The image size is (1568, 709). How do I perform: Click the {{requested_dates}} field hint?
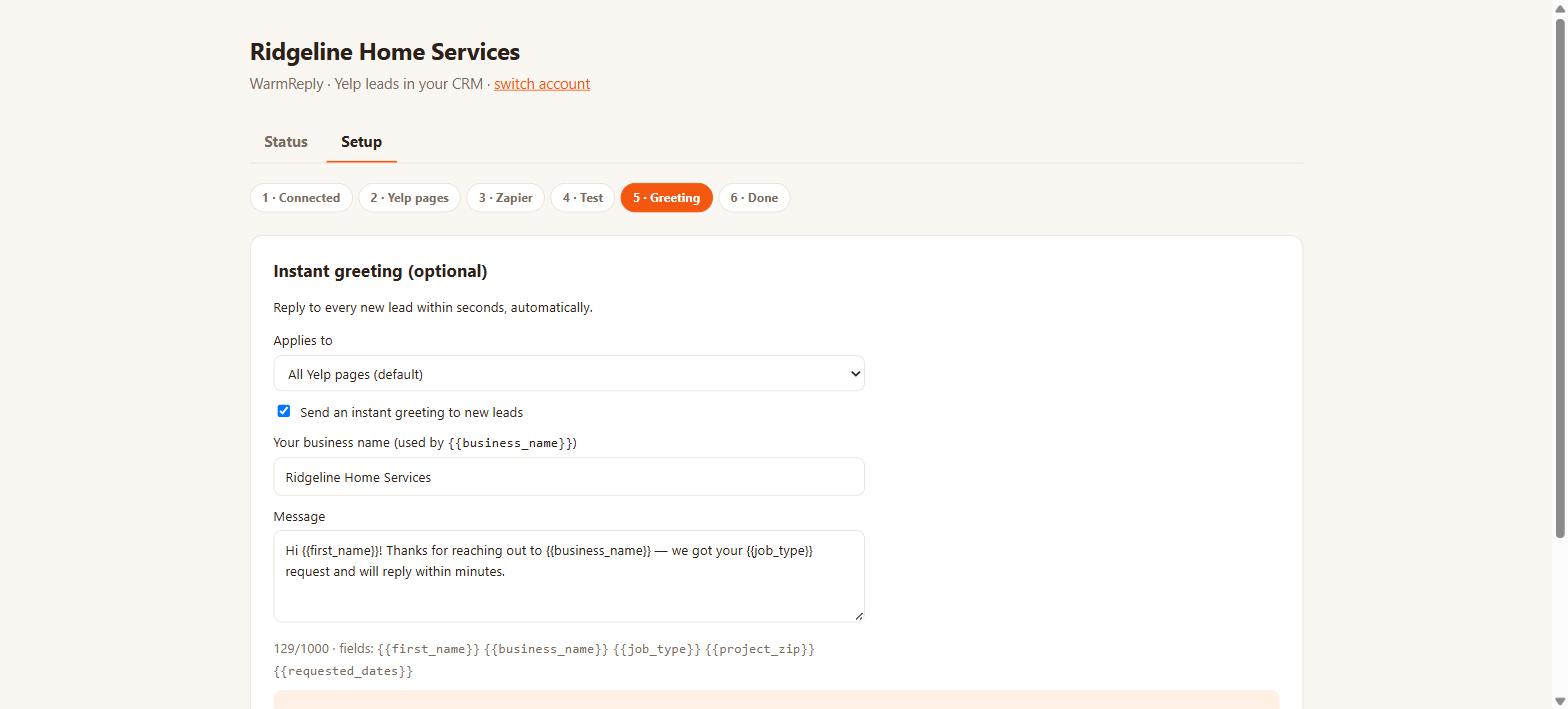(x=343, y=671)
